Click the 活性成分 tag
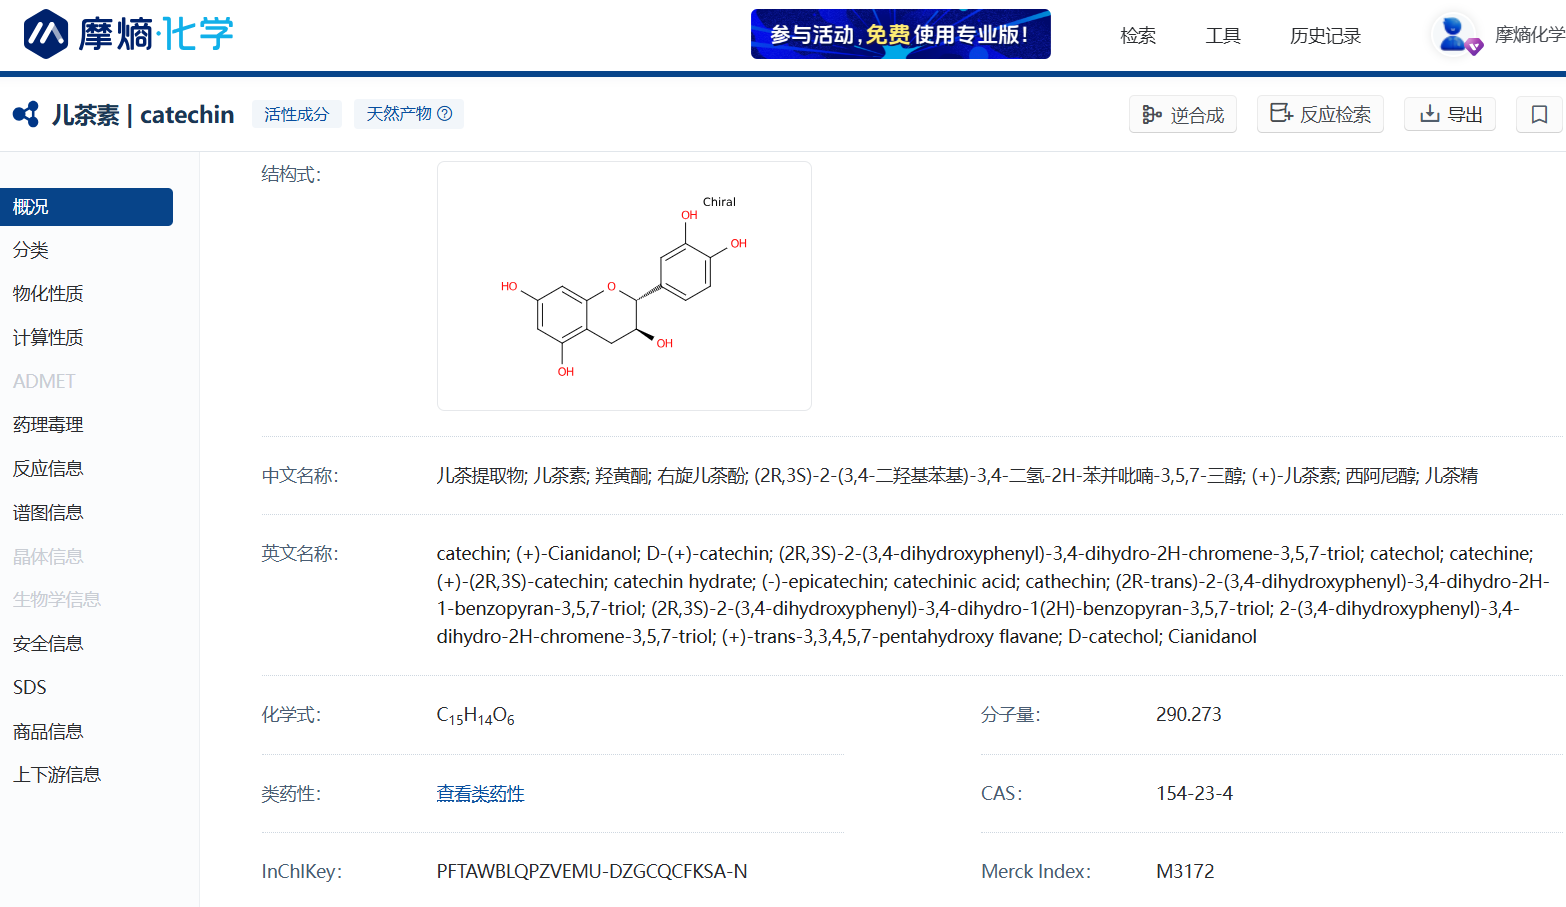The height and width of the screenshot is (907, 1566). [x=296, y=114]
